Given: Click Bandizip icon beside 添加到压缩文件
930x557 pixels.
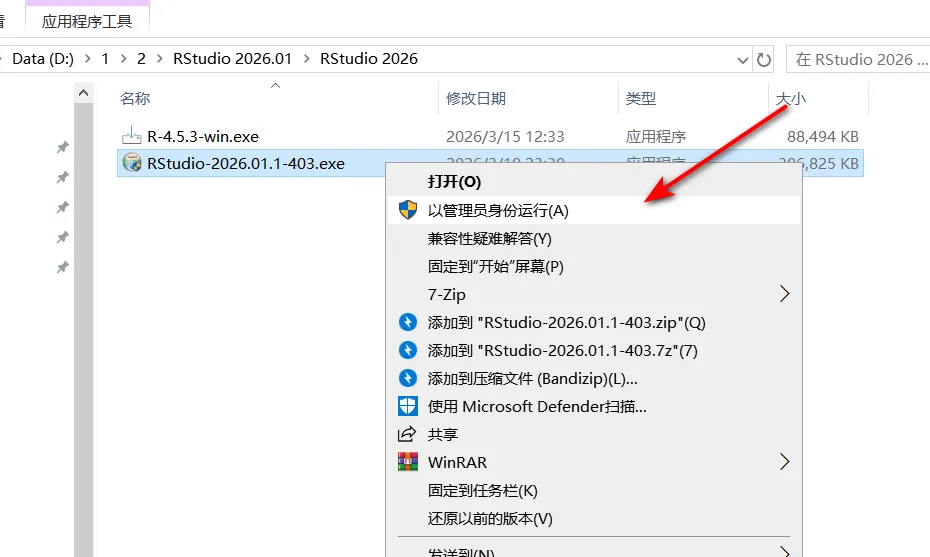Looking at the screenshot, I should point(408,378).
